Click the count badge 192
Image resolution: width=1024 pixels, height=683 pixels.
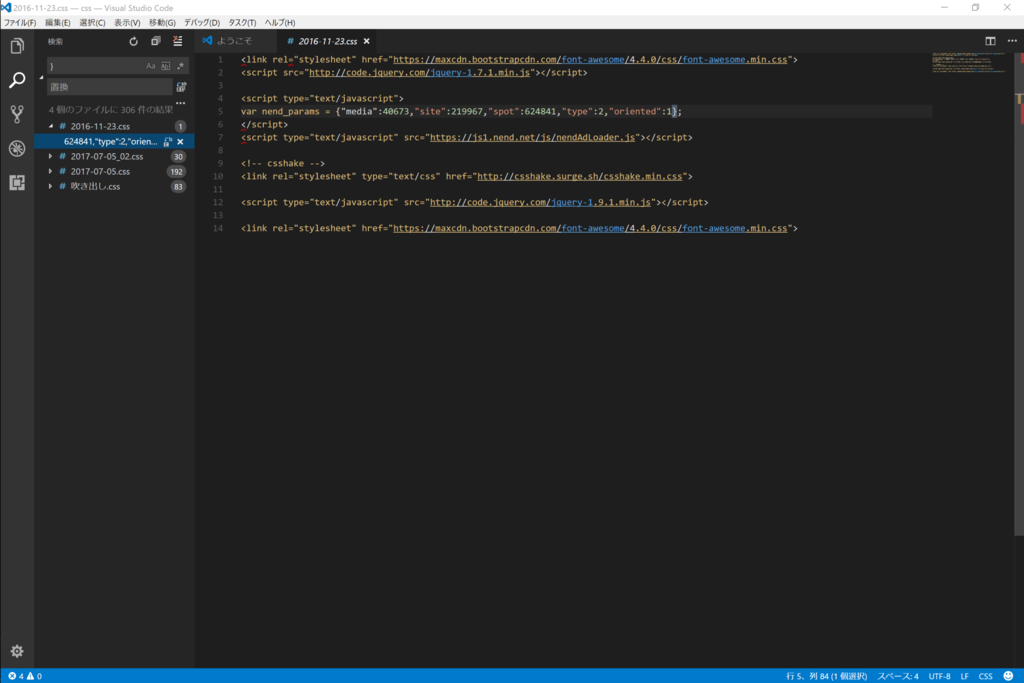tap(176, 172)
